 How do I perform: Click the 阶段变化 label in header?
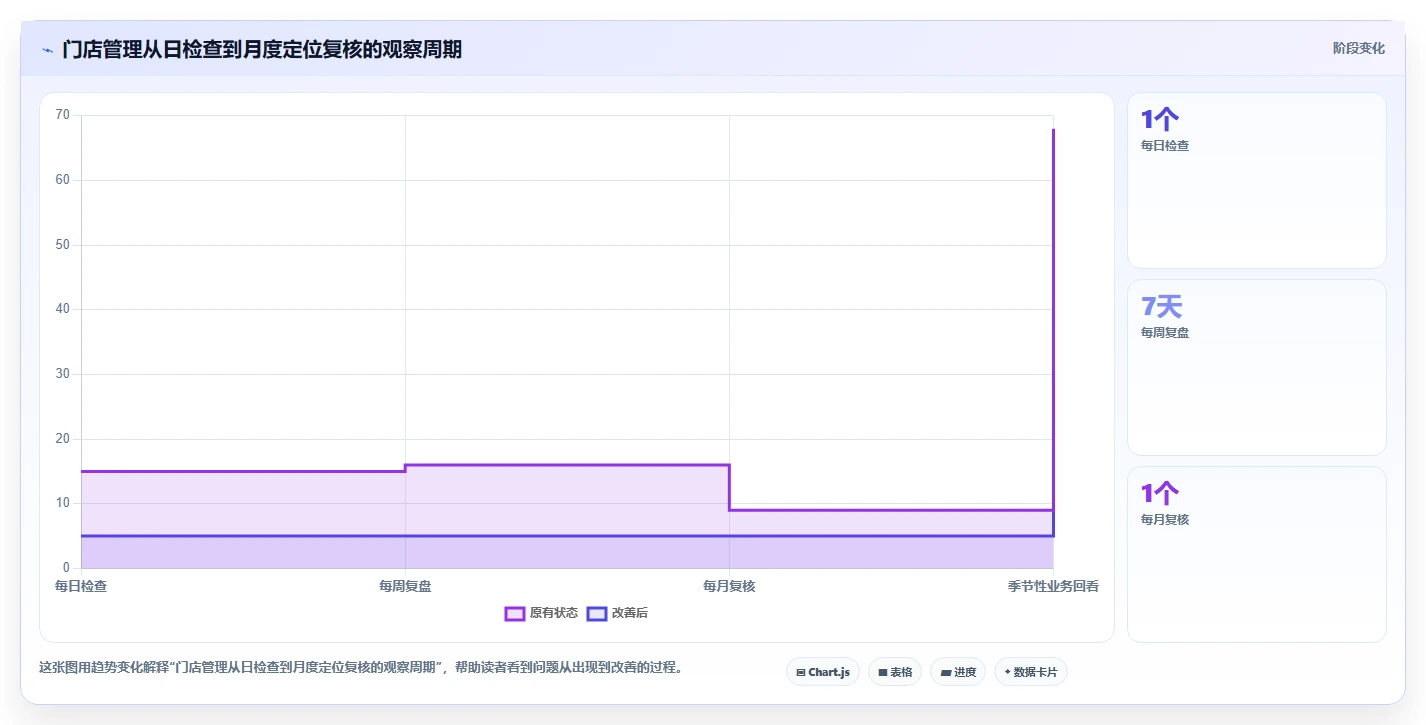point(1359,48)
